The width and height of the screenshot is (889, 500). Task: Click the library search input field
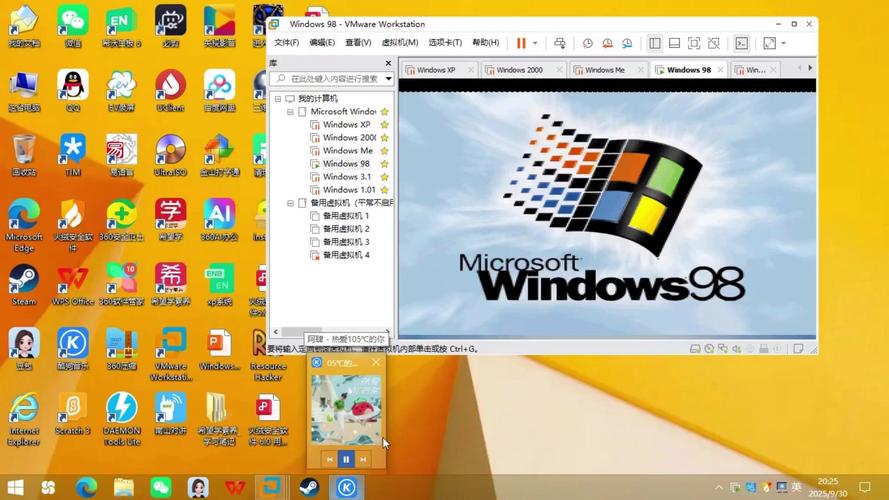[x=333, y=79]
